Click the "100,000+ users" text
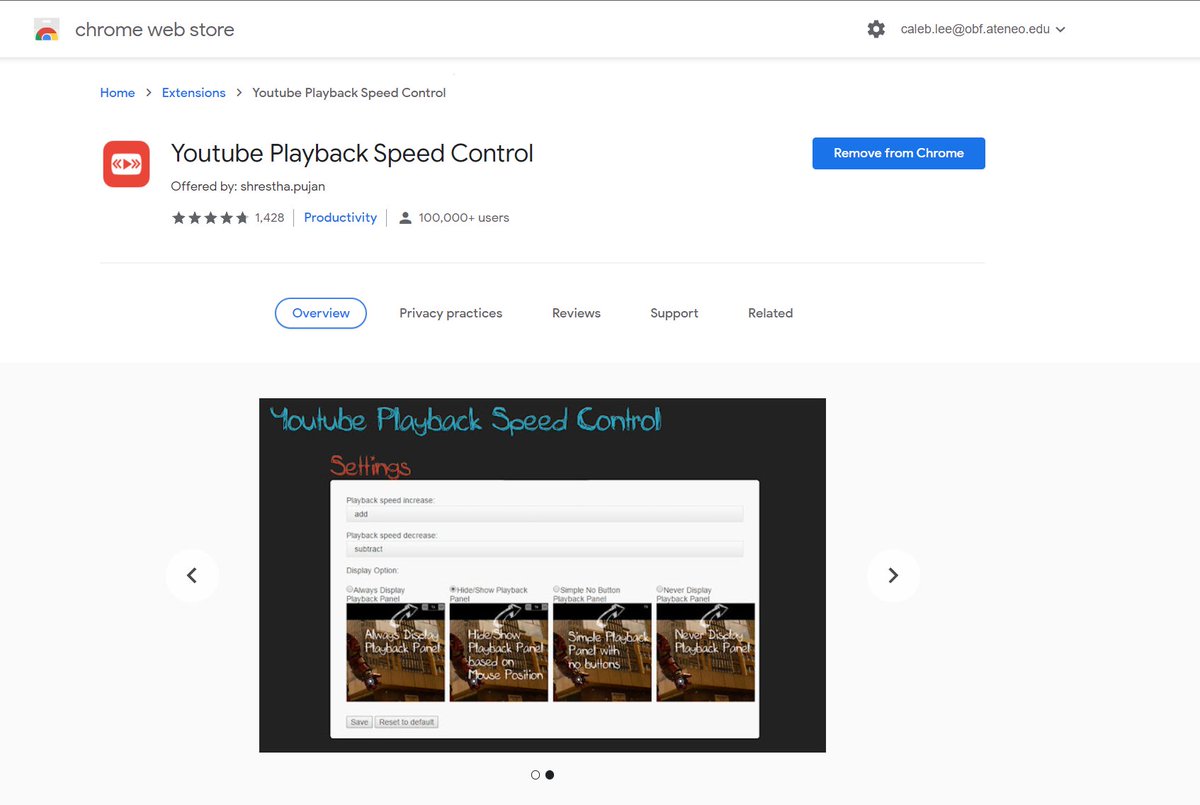Viewport: 1200px width, 805px height. 464,217
